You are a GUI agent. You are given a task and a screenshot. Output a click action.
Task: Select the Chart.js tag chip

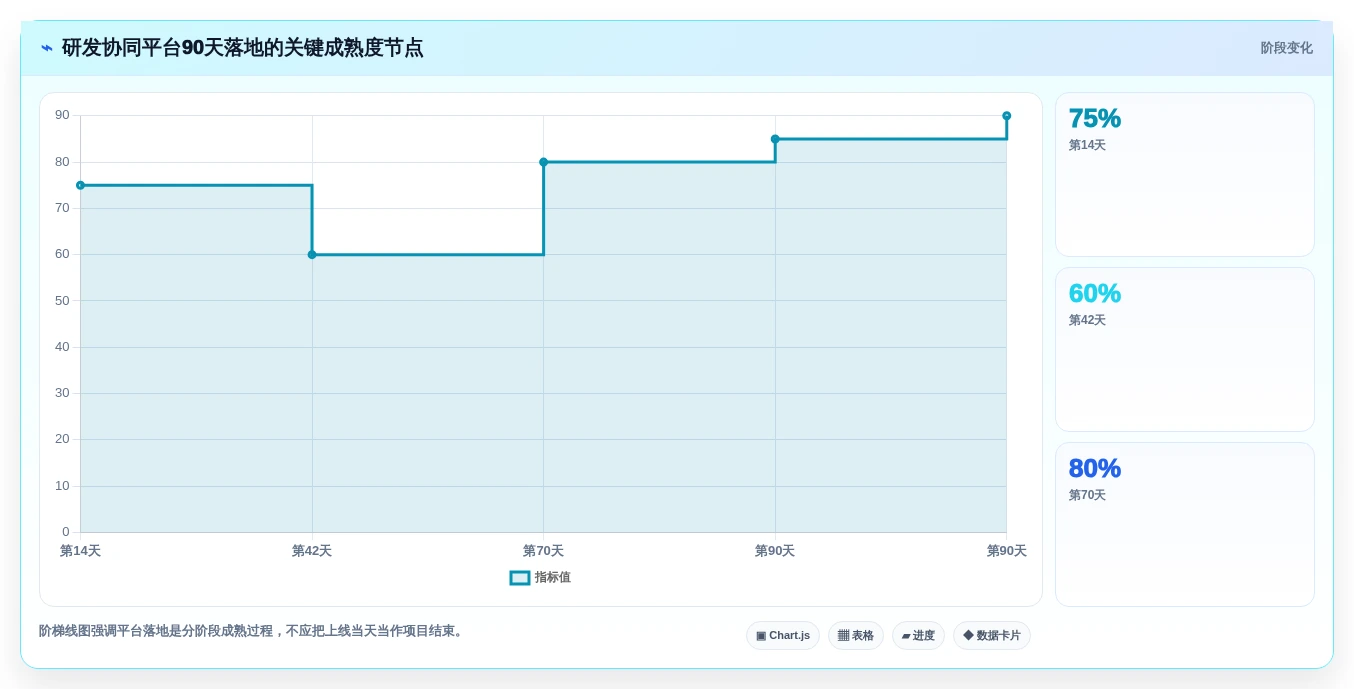click(783, 636)
